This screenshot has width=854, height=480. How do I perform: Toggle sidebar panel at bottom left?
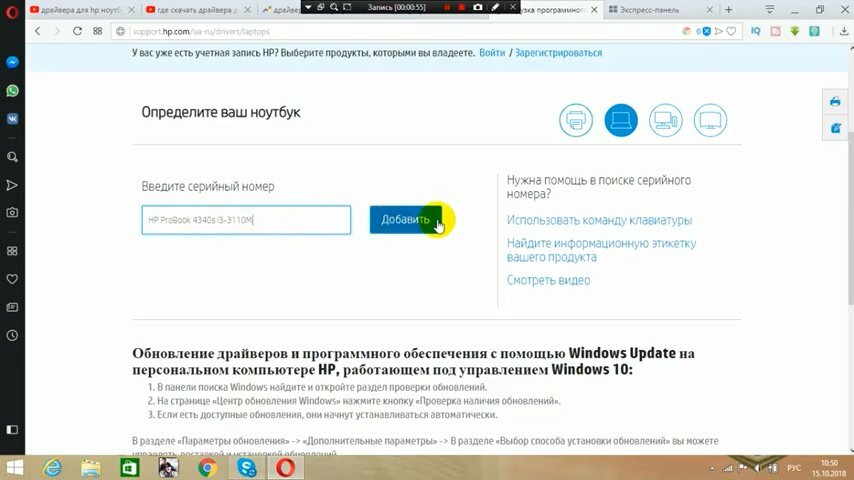pyautogui.click(x=12, y=430)
